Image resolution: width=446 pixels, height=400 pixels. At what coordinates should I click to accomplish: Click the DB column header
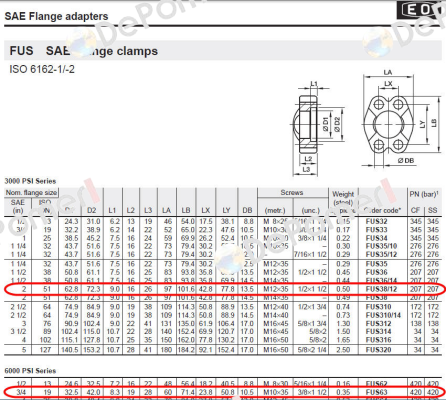247,210
